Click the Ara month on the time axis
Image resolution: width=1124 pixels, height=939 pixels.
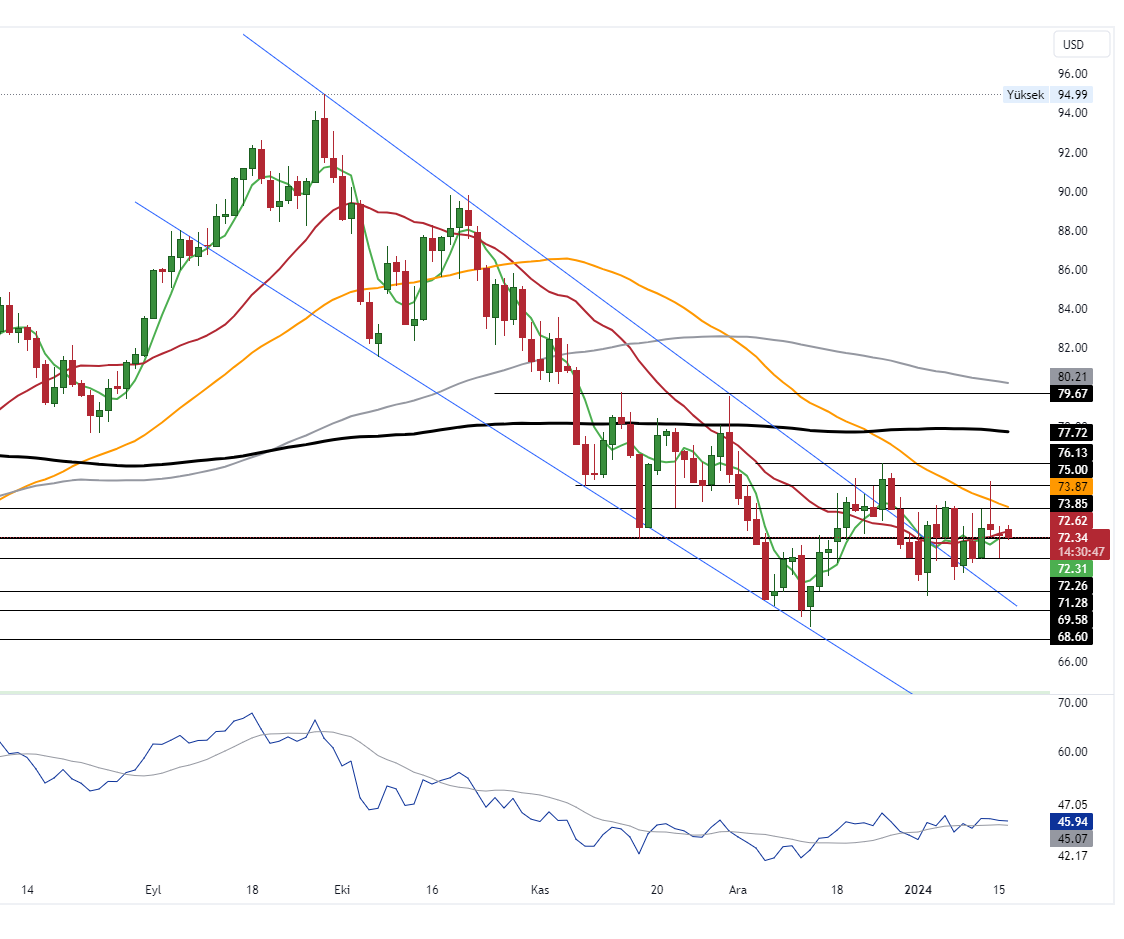point(738,890)
